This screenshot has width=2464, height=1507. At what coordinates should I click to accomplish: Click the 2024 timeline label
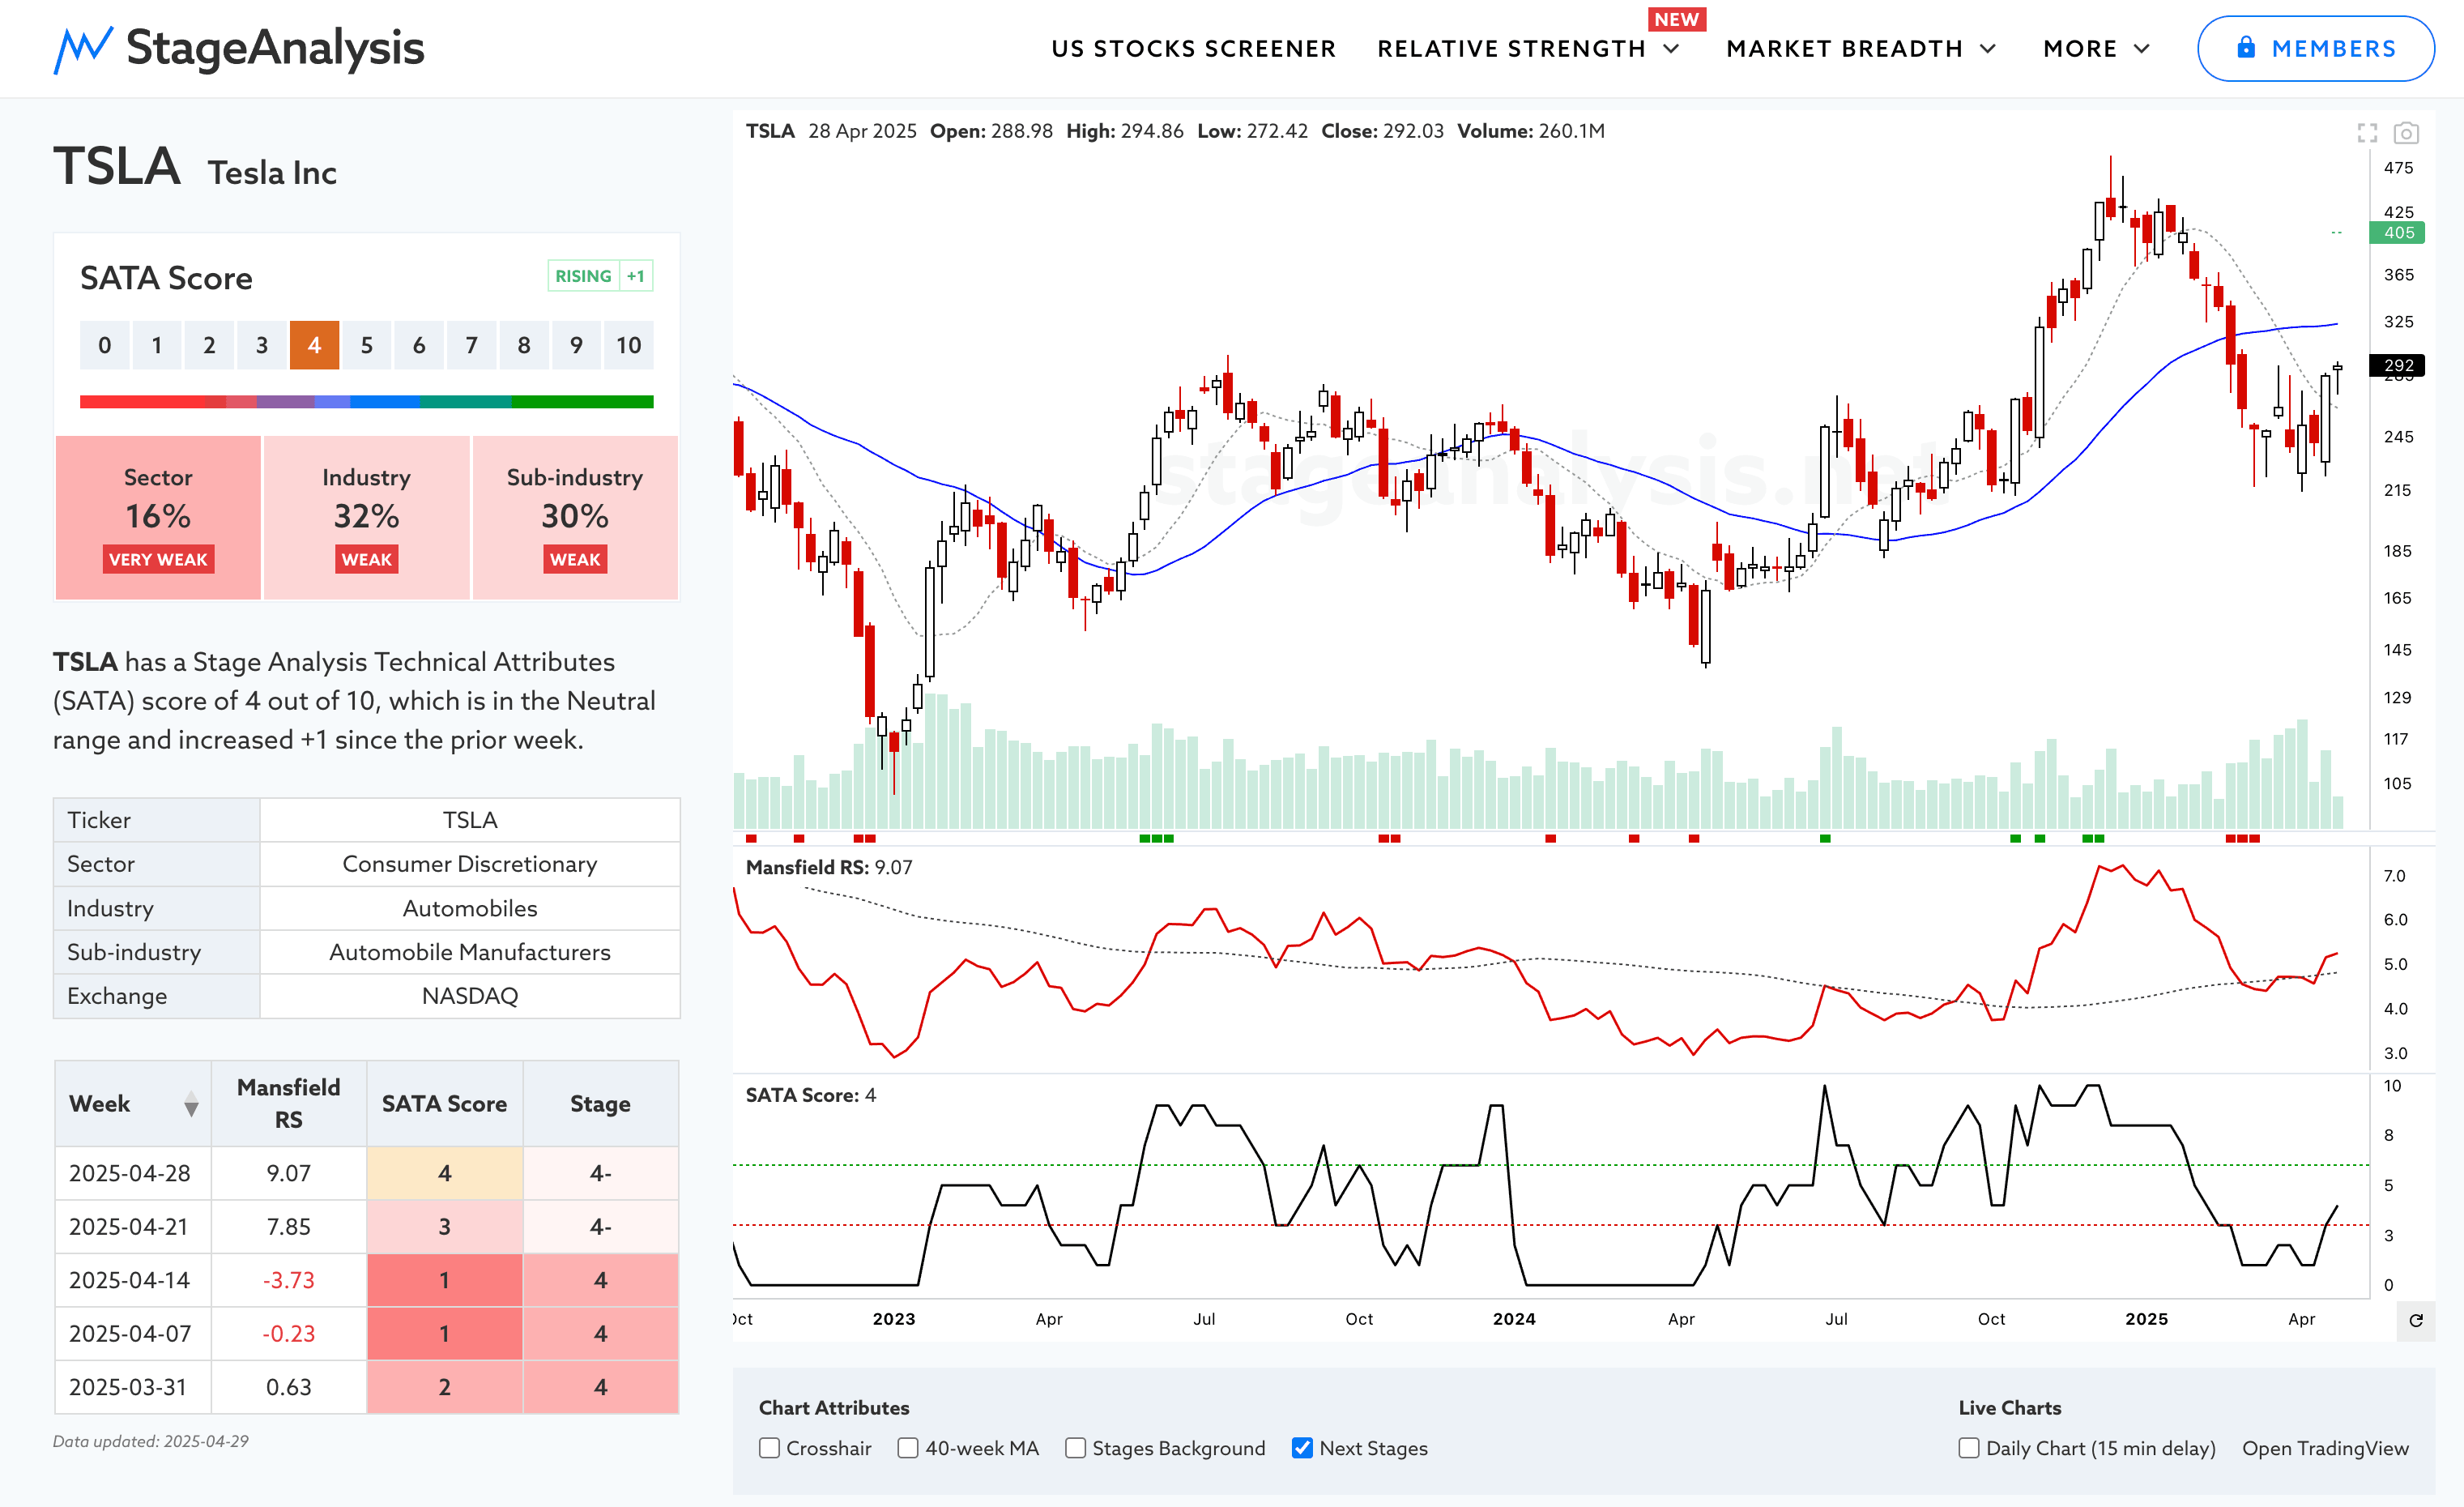pos(1514,1319)
